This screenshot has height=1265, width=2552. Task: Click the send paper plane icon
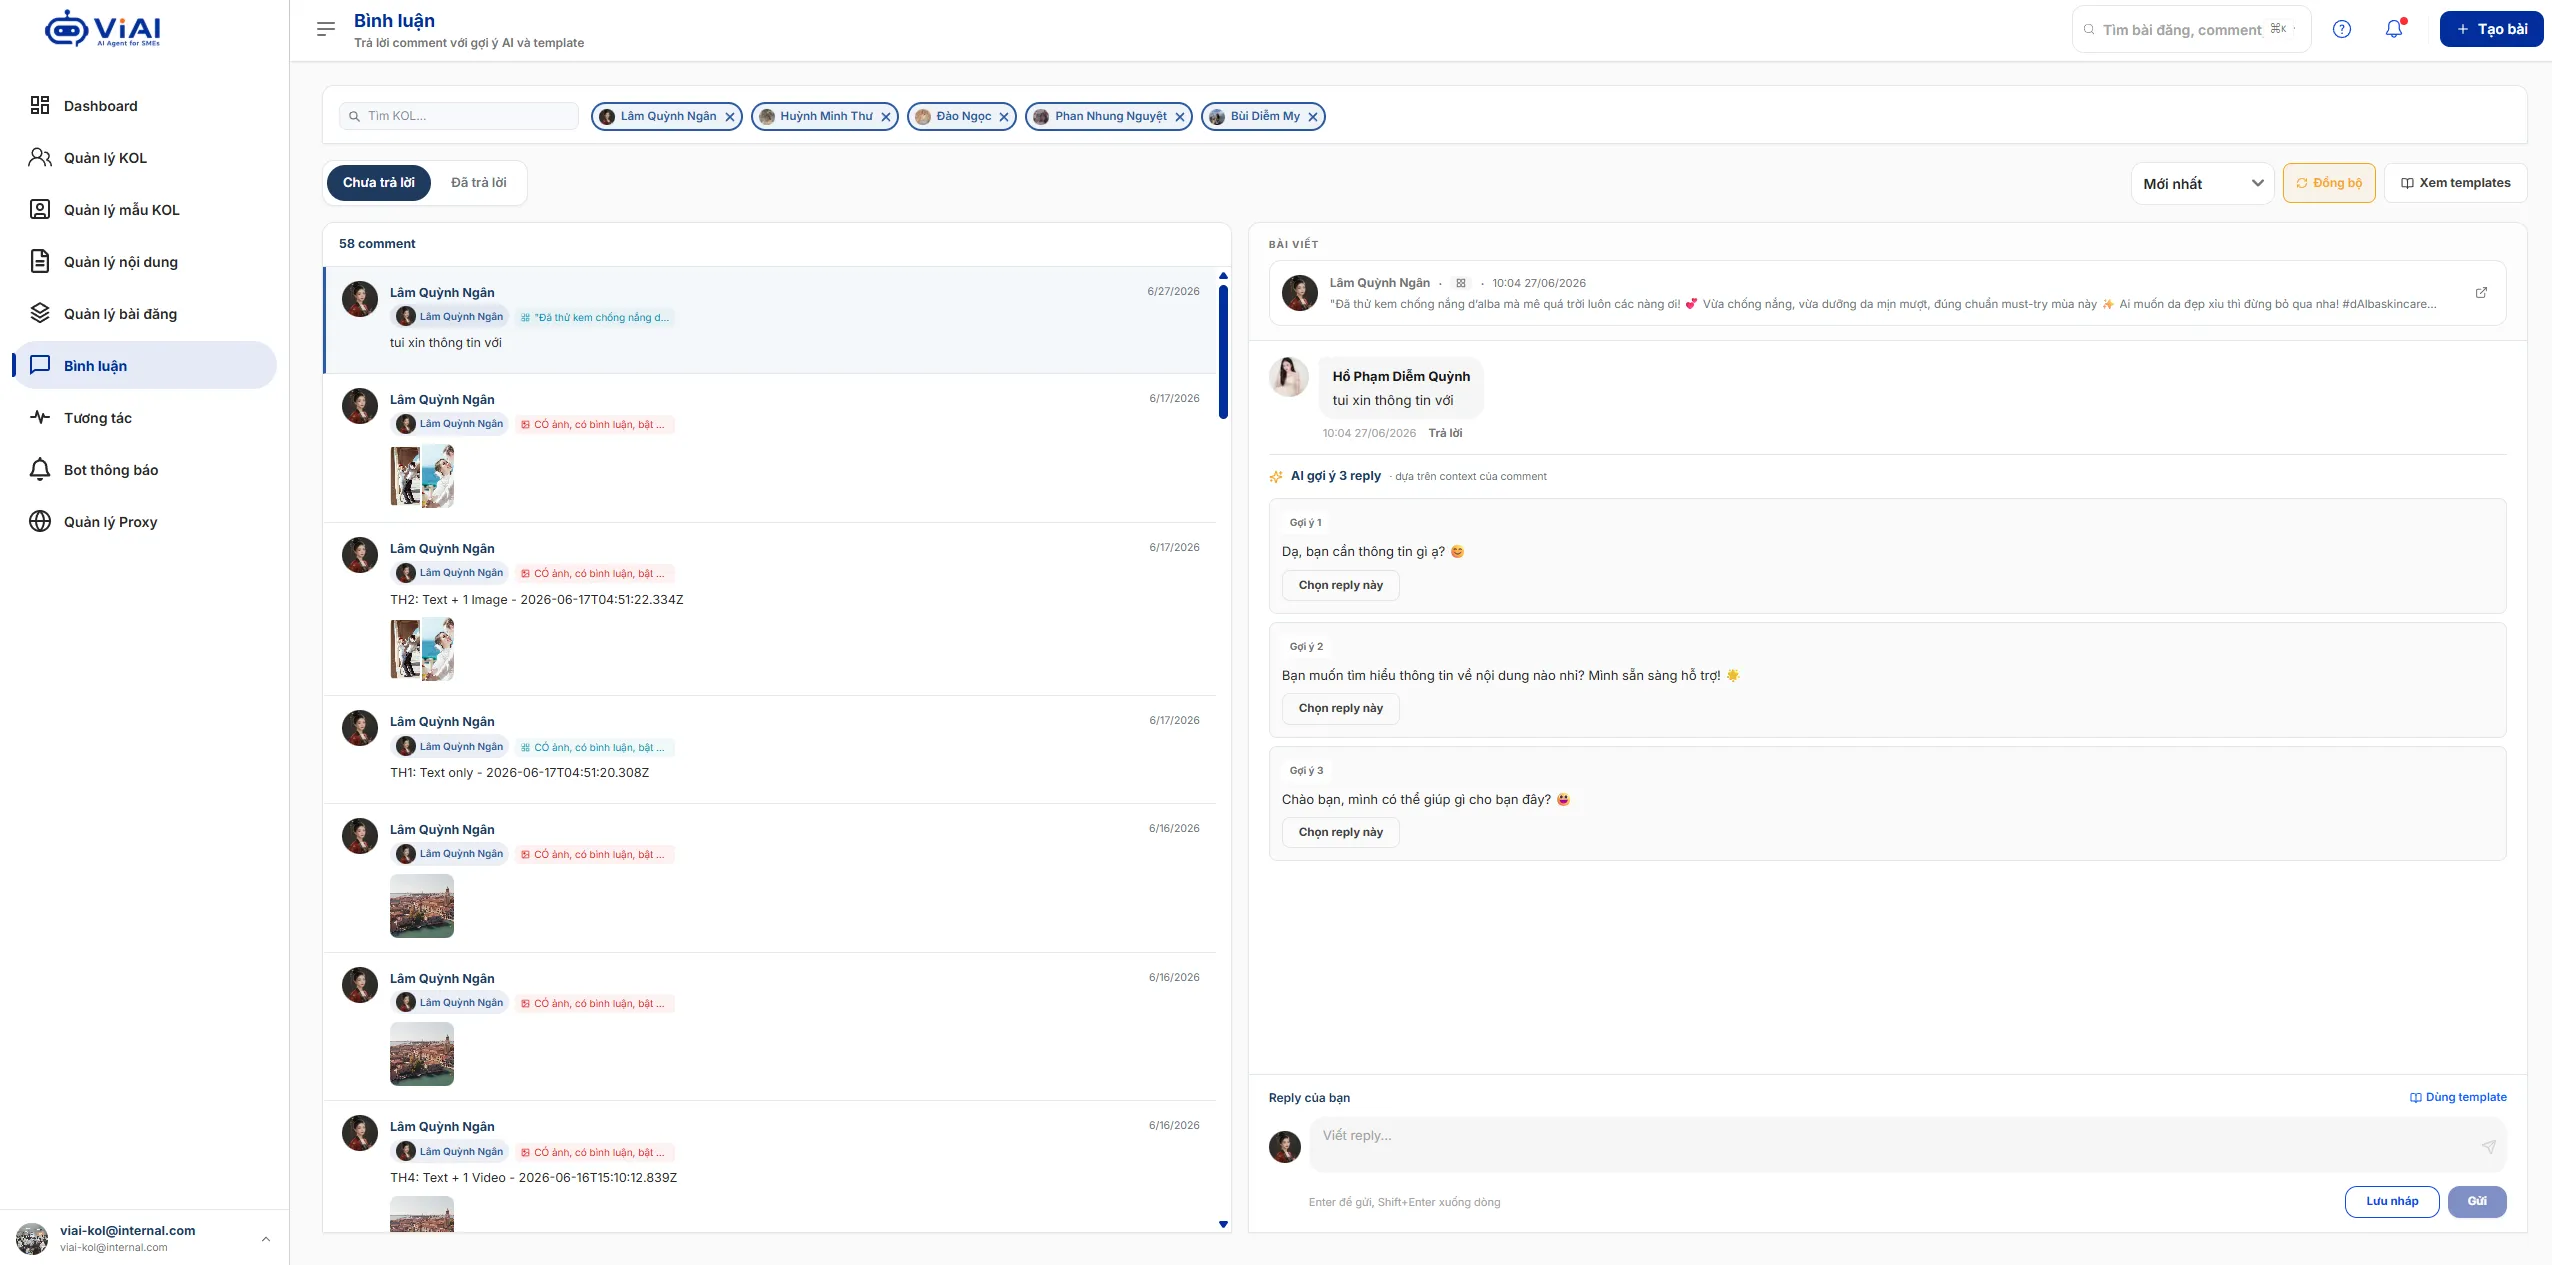coord(2488,1146)
